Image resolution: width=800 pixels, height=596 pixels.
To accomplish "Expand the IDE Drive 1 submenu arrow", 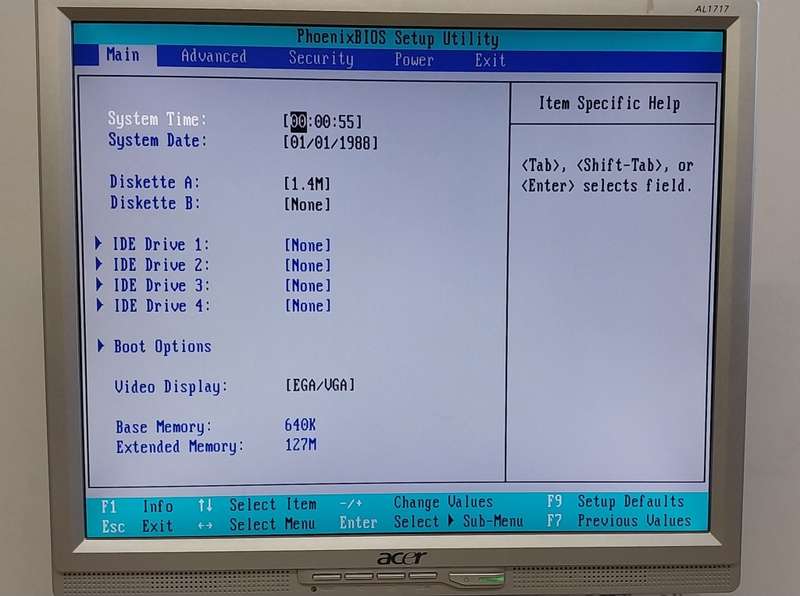I will [99, 243].
